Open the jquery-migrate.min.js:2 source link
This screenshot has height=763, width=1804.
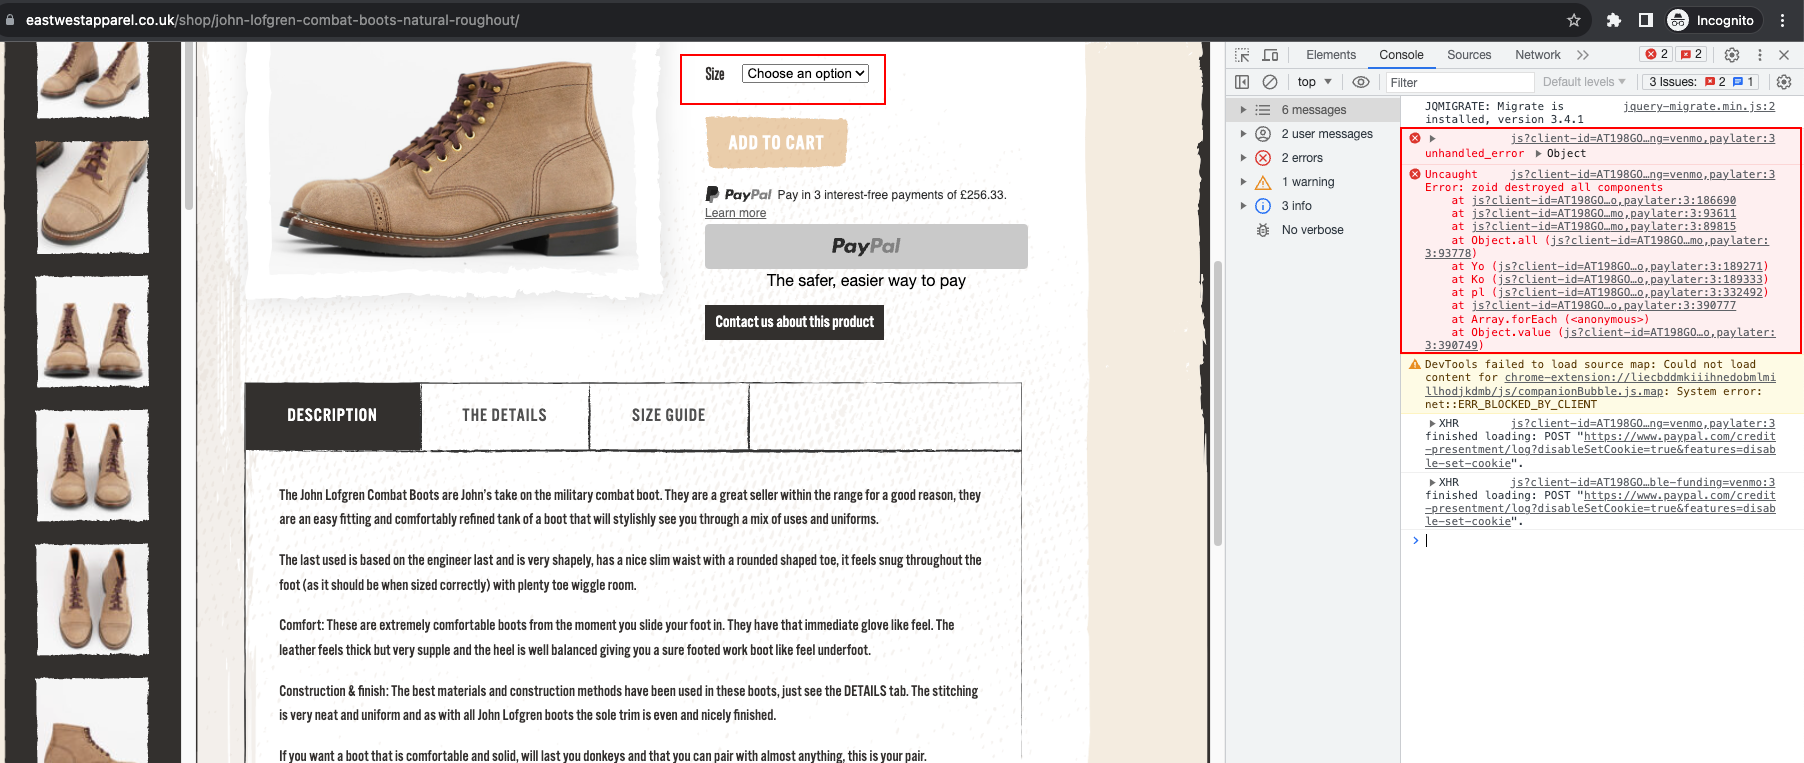coord(1699,106)
